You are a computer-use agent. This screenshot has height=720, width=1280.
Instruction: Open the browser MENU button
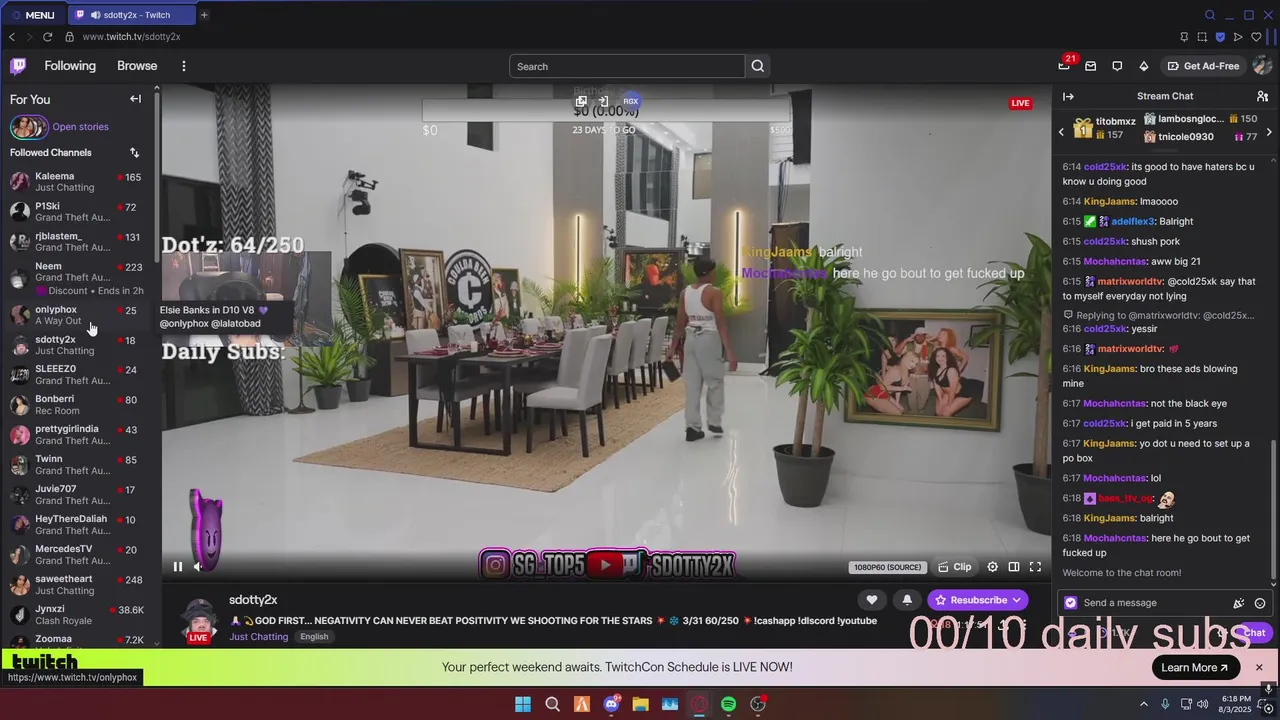32,15
